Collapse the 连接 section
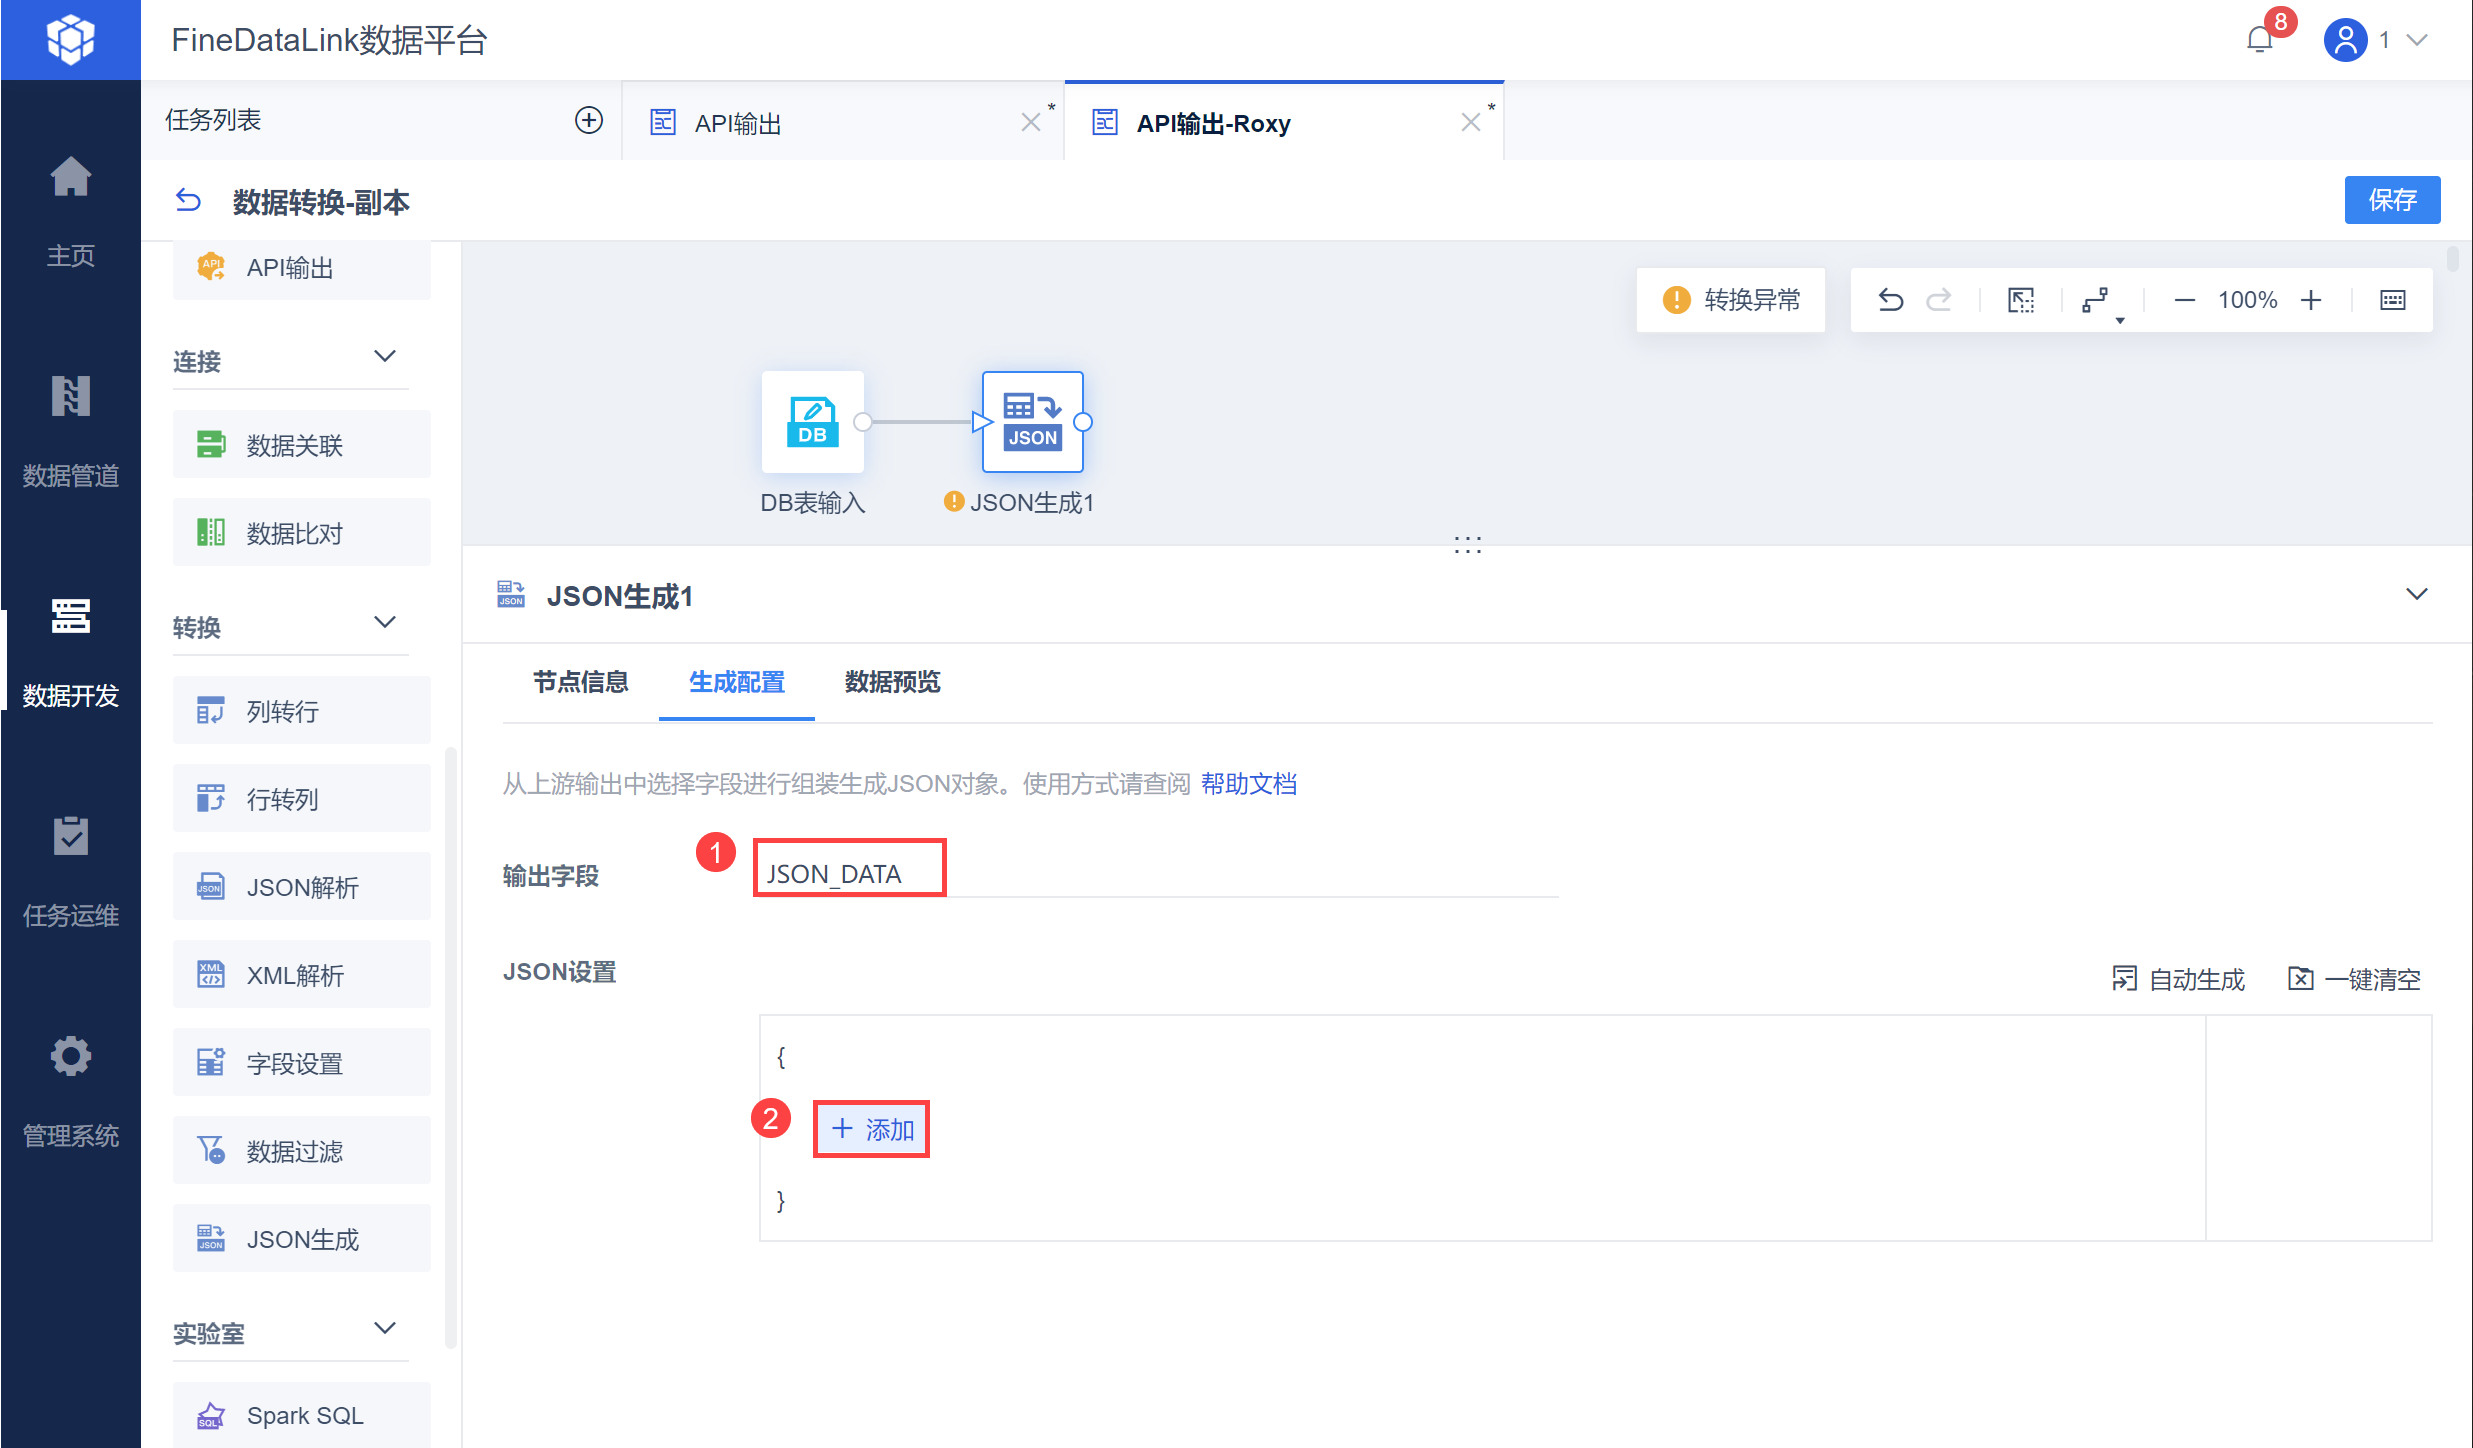The width and height of the screenshot is (2473, 1448). click(385, 357)
